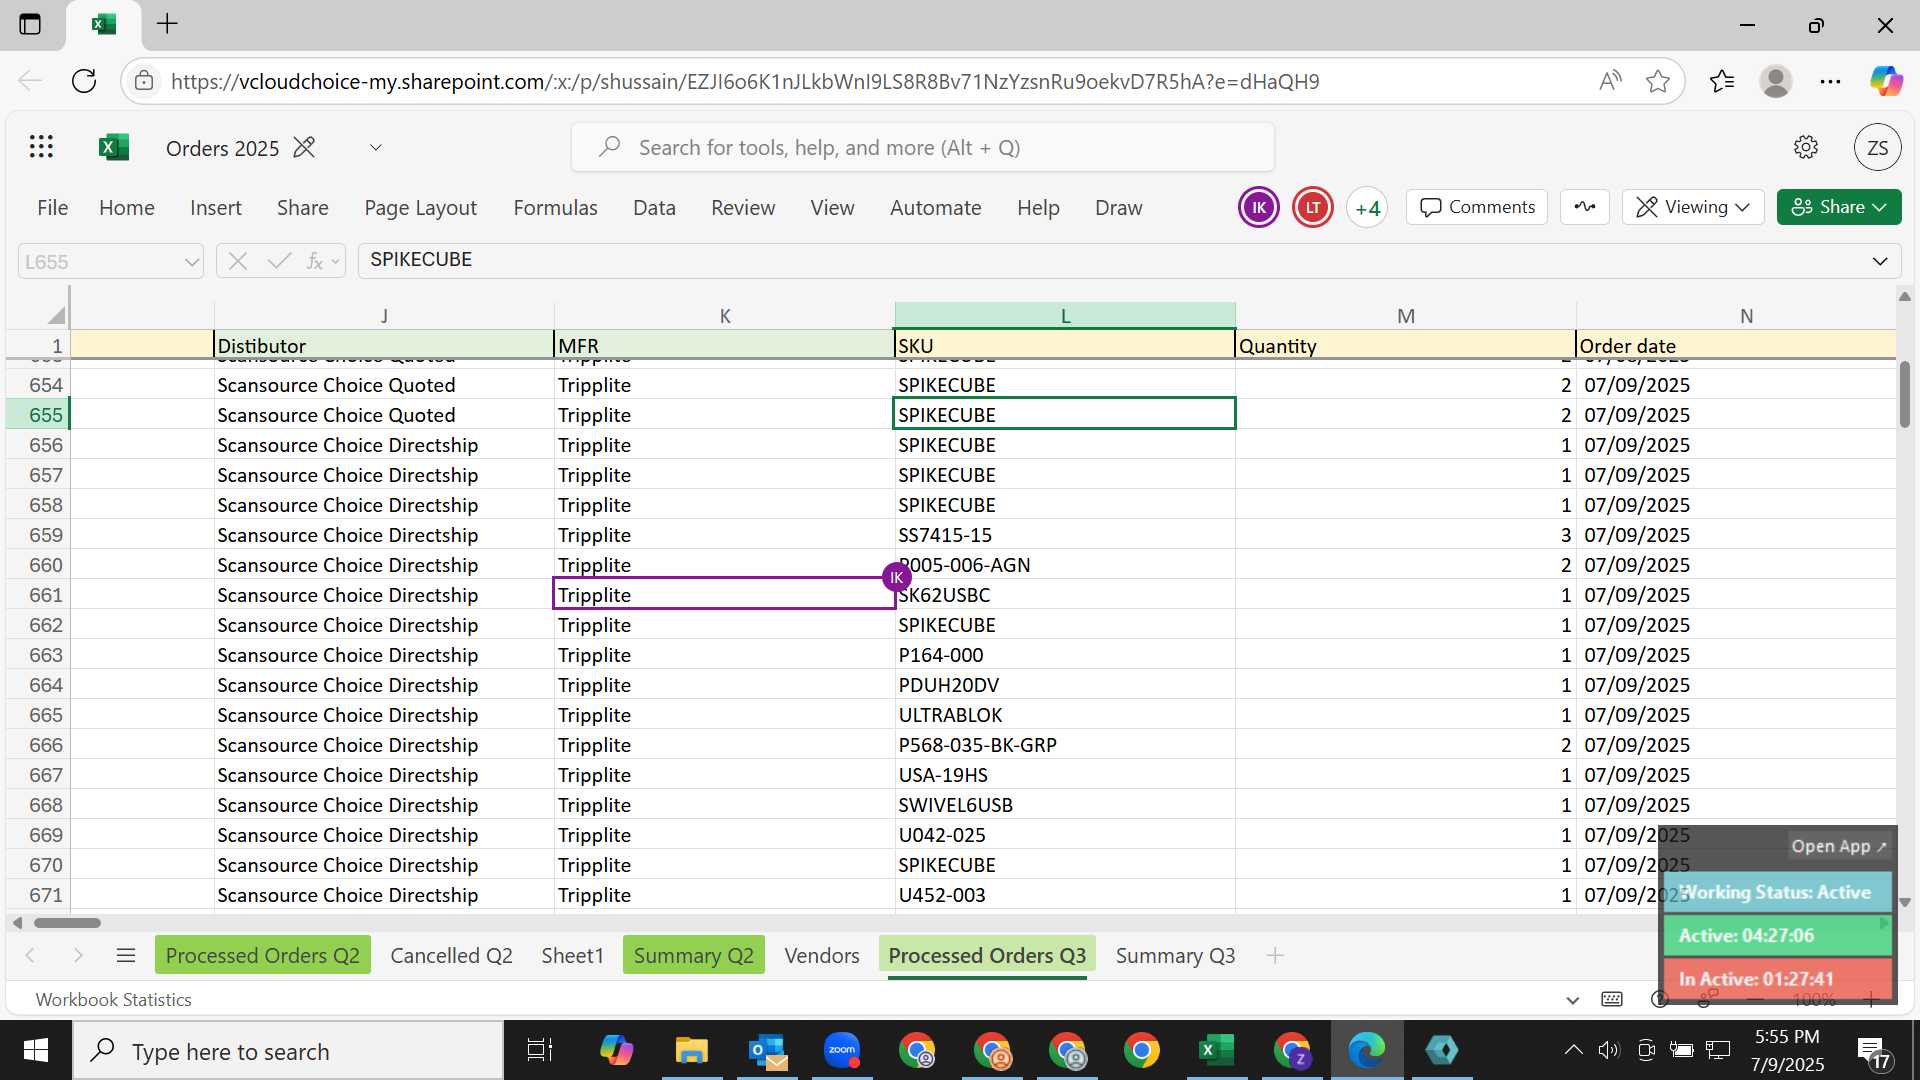Open the Automate ribbon tab

click(935, 207)
